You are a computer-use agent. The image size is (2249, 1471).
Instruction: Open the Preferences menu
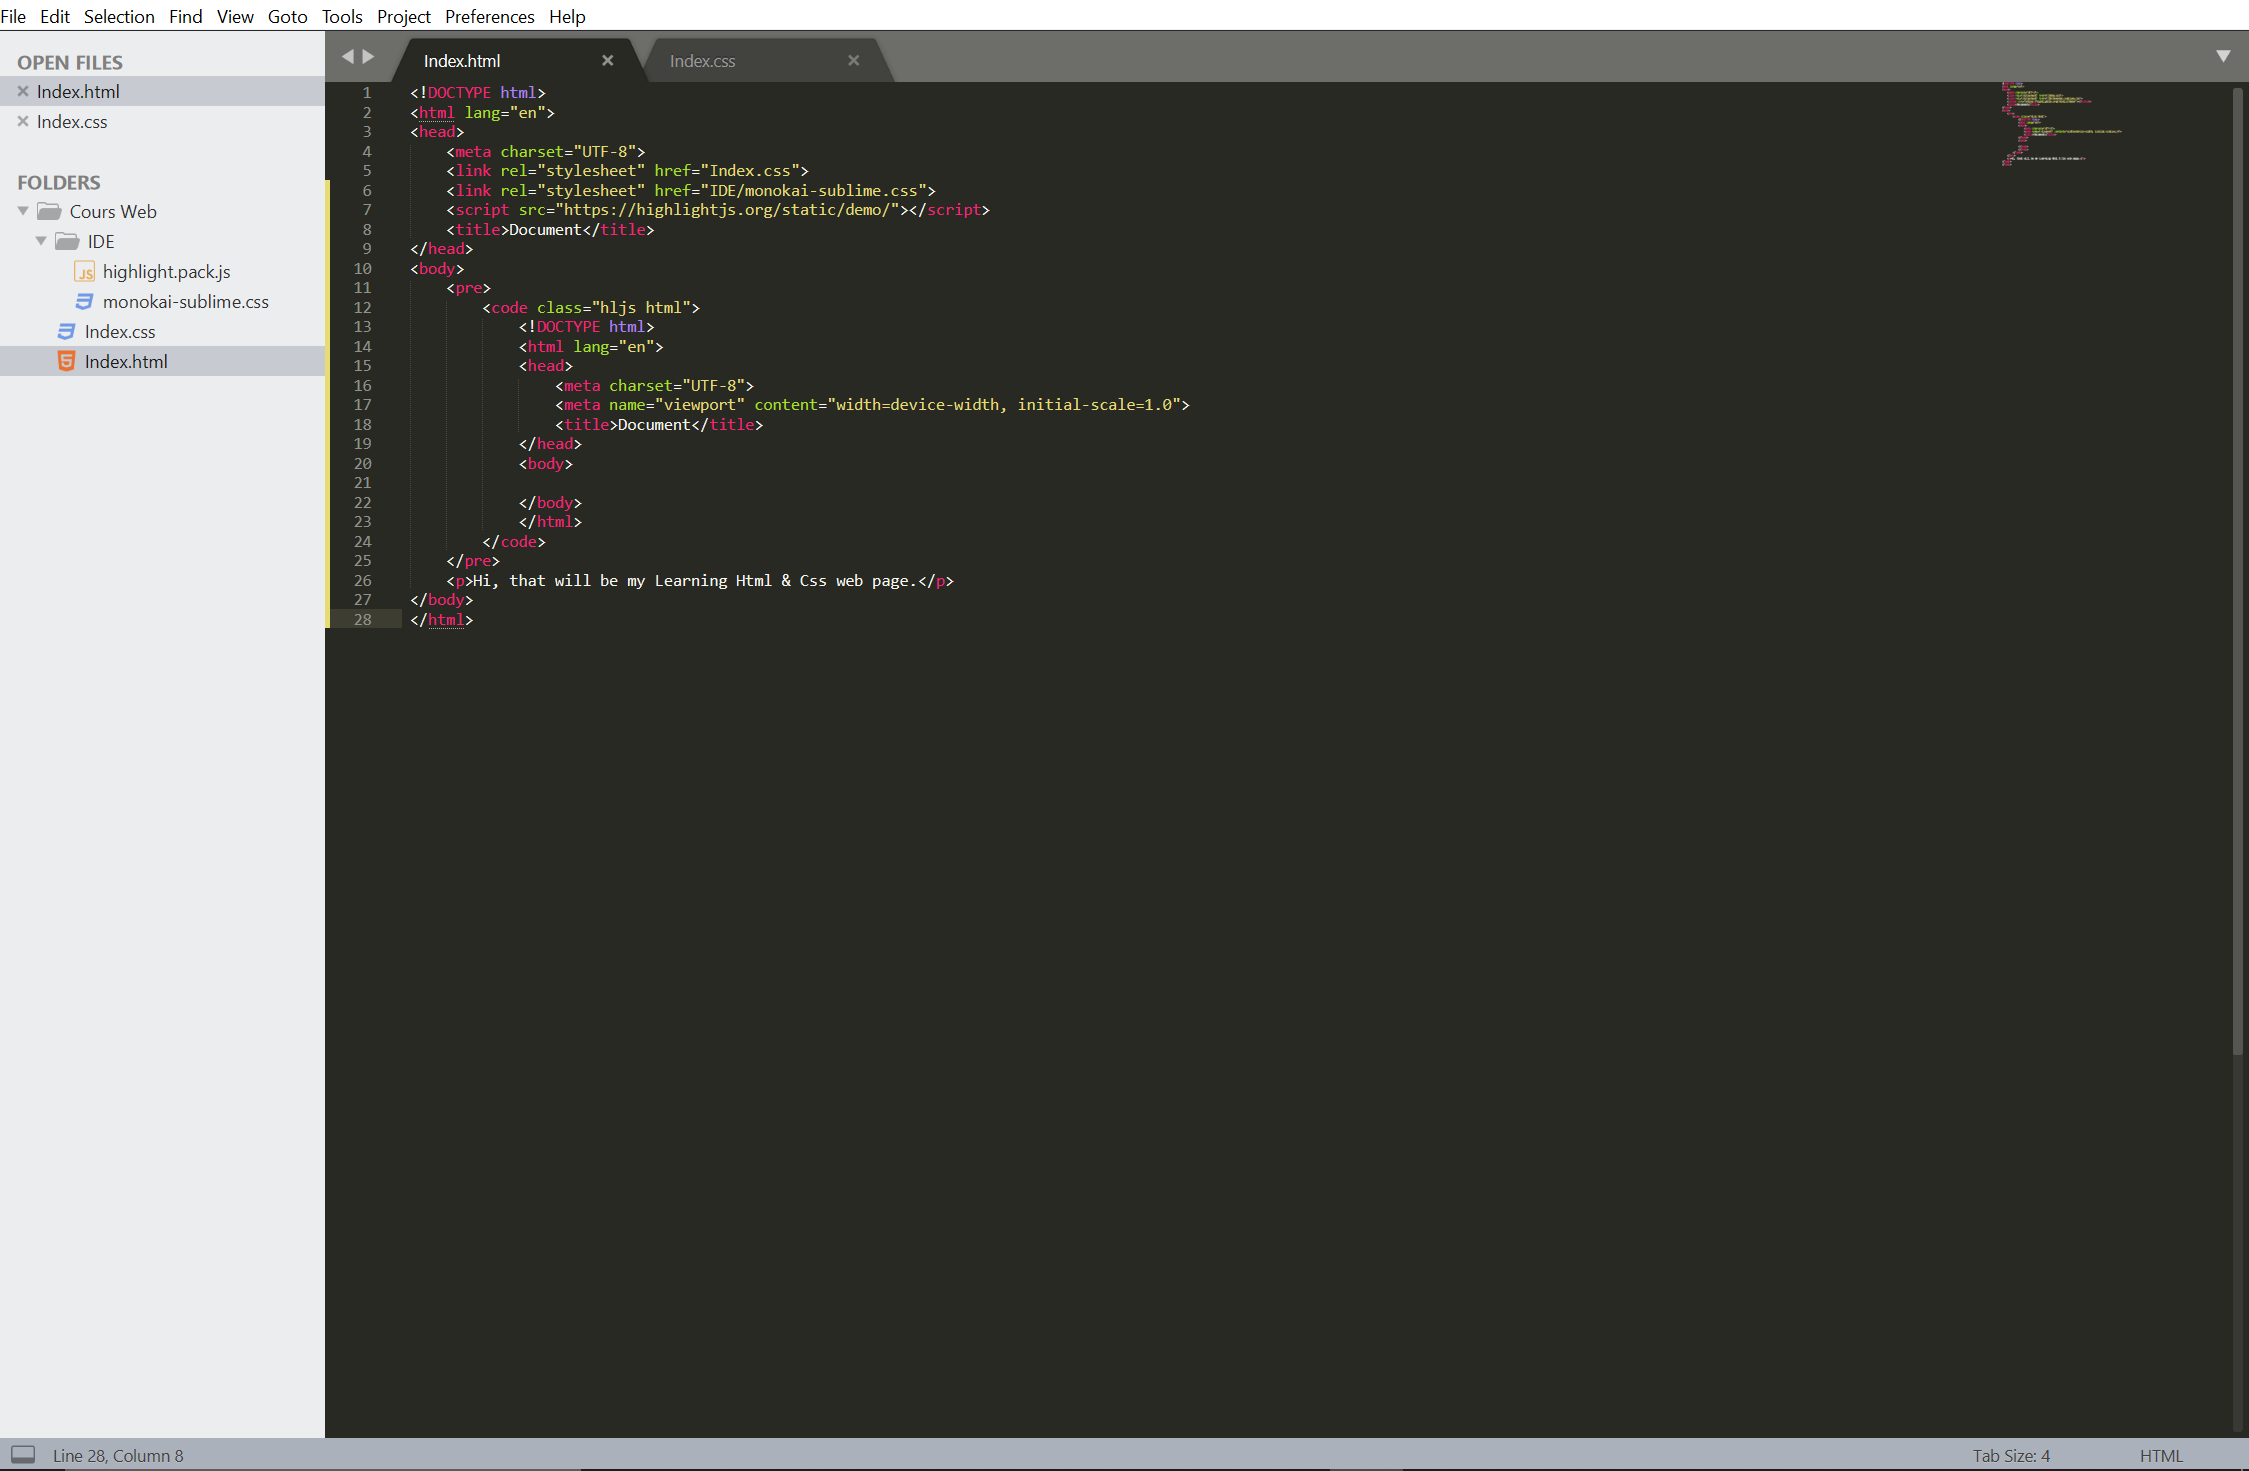coord(489,16)
